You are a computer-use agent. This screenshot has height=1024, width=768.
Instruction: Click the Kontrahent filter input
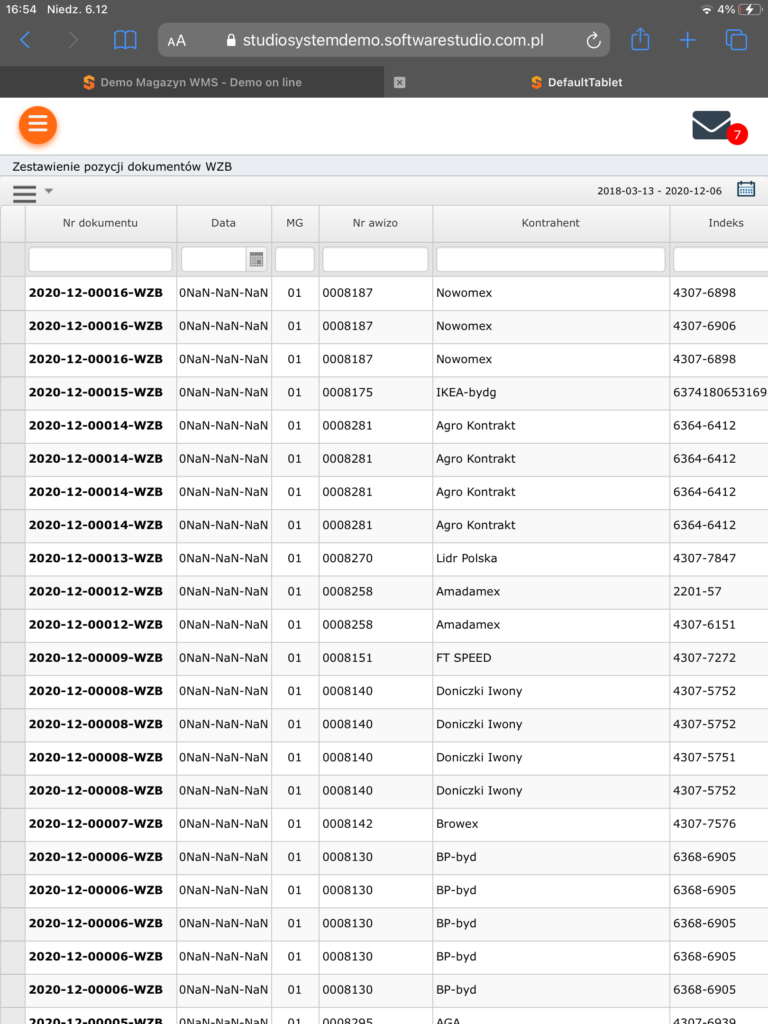(x=550, y=260)
